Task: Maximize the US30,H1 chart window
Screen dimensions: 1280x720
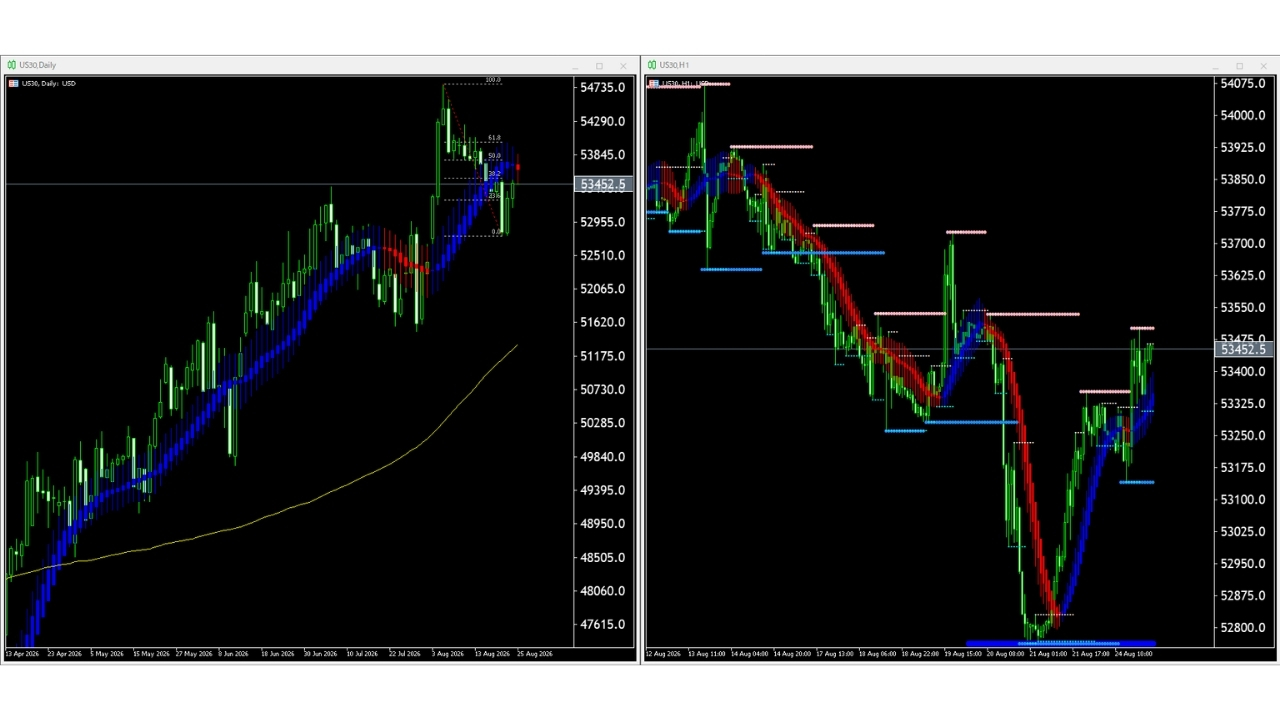Action: coord(1239,66)
